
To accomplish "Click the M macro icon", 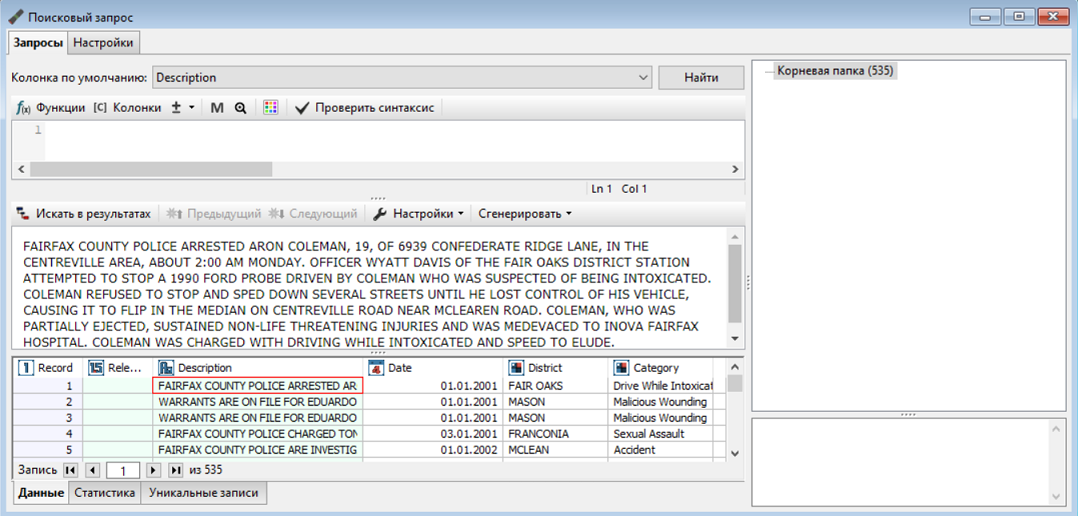I will click(217, 108).
